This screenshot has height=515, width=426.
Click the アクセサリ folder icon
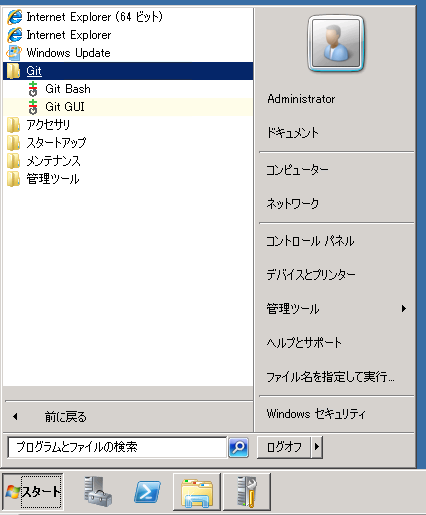13,125
